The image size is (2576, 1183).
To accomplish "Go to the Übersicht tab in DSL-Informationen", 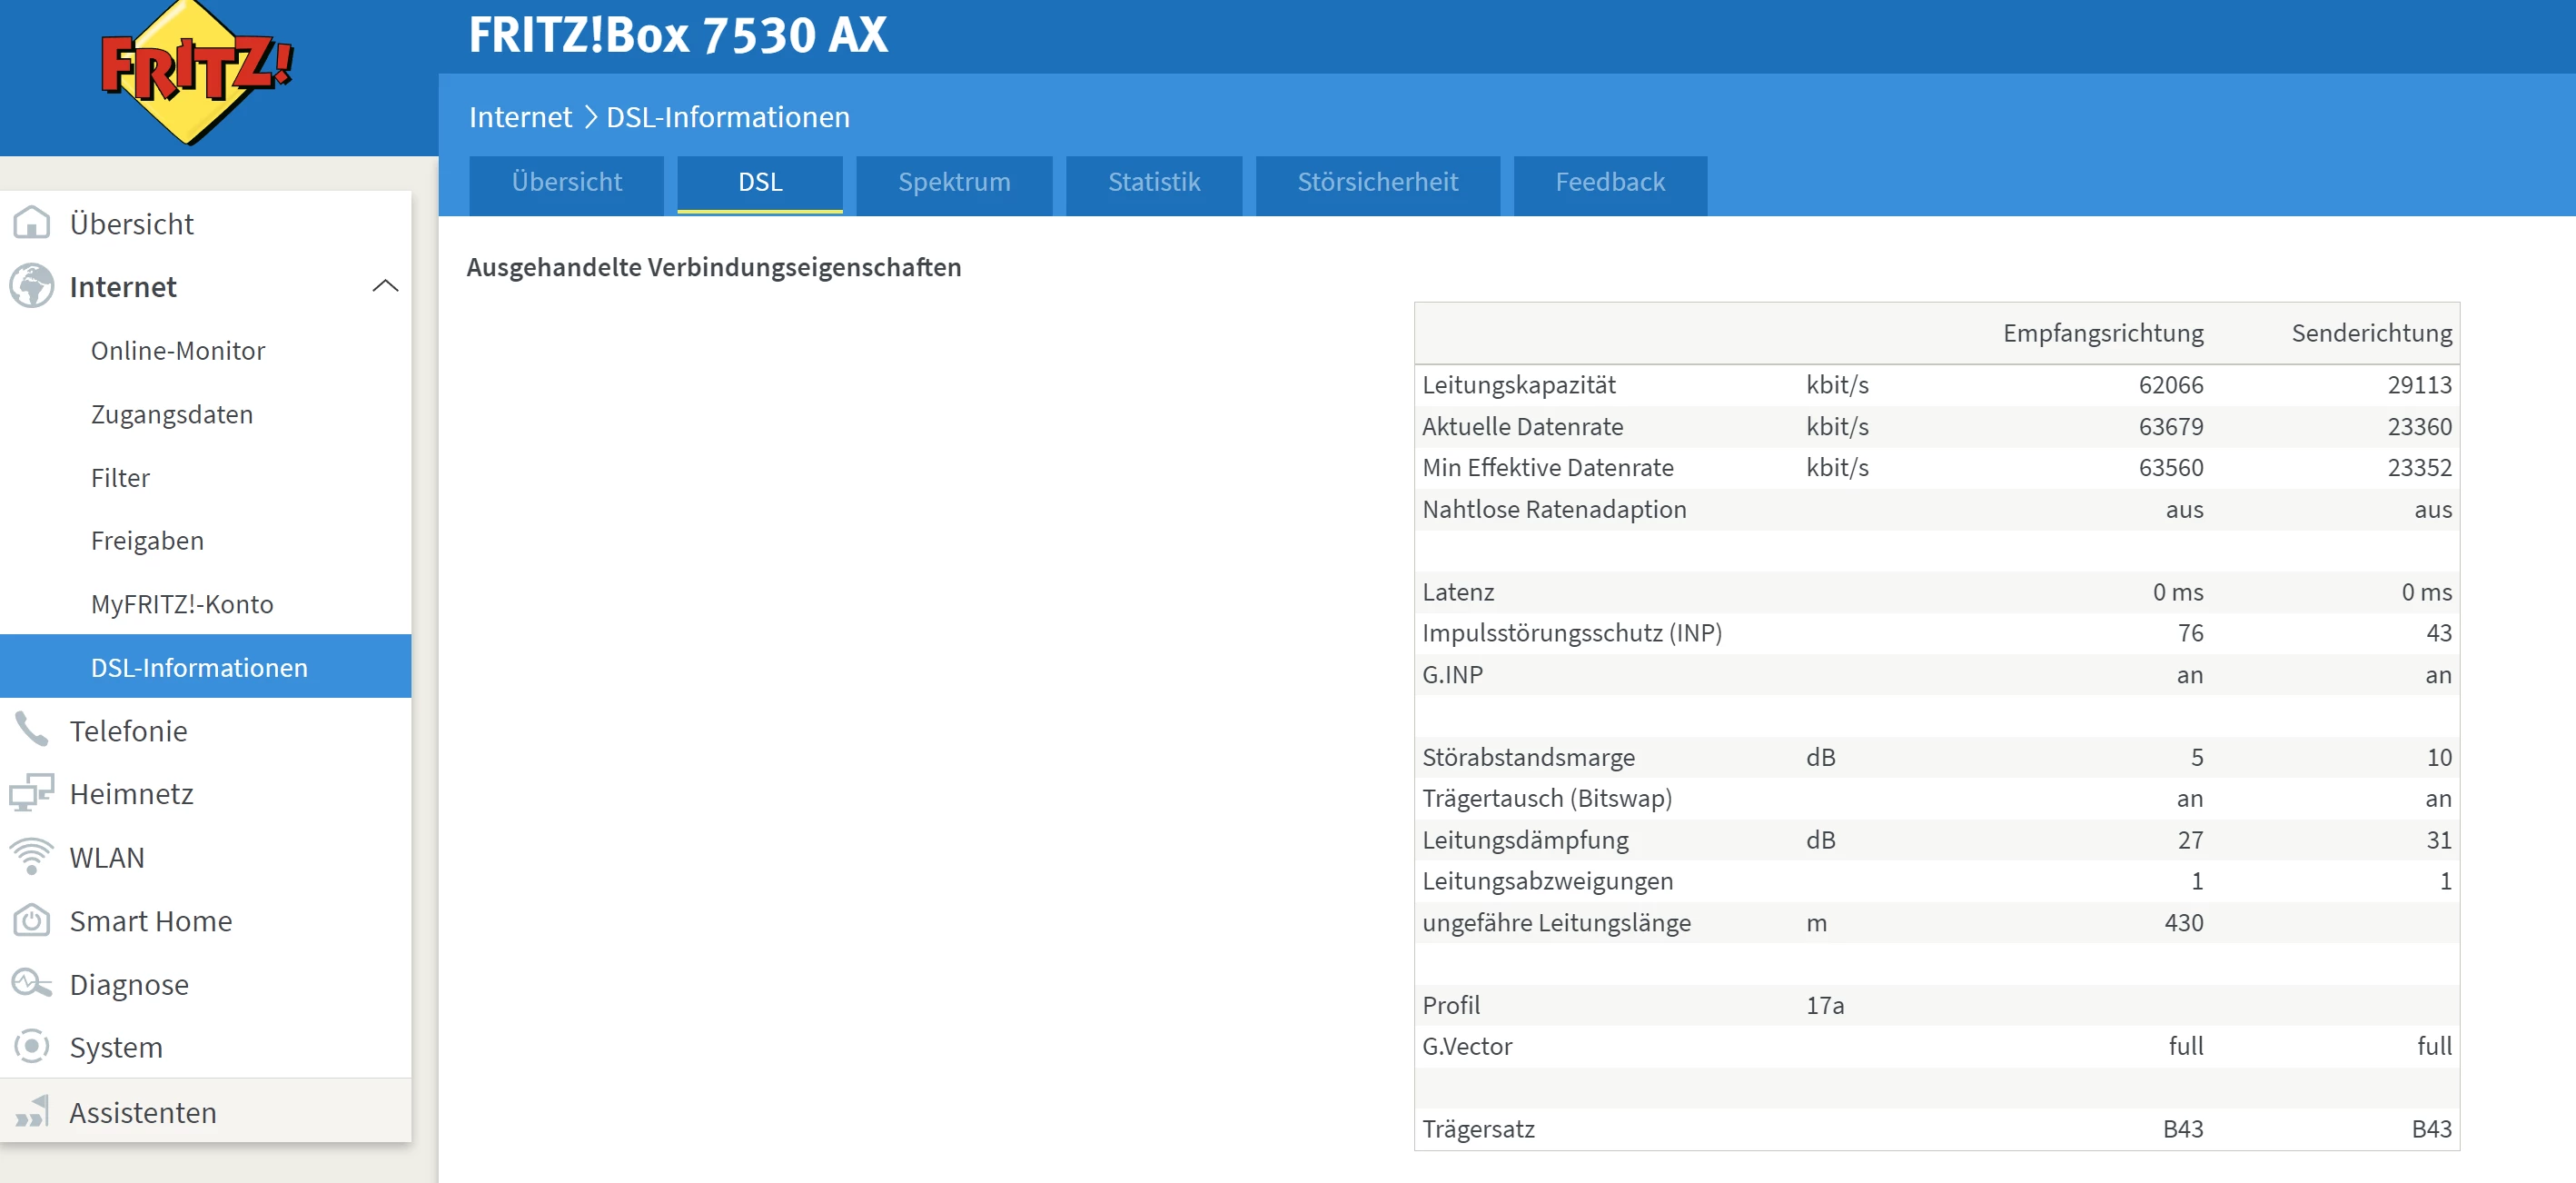I will pyautogui.click(x=566, y=183).
